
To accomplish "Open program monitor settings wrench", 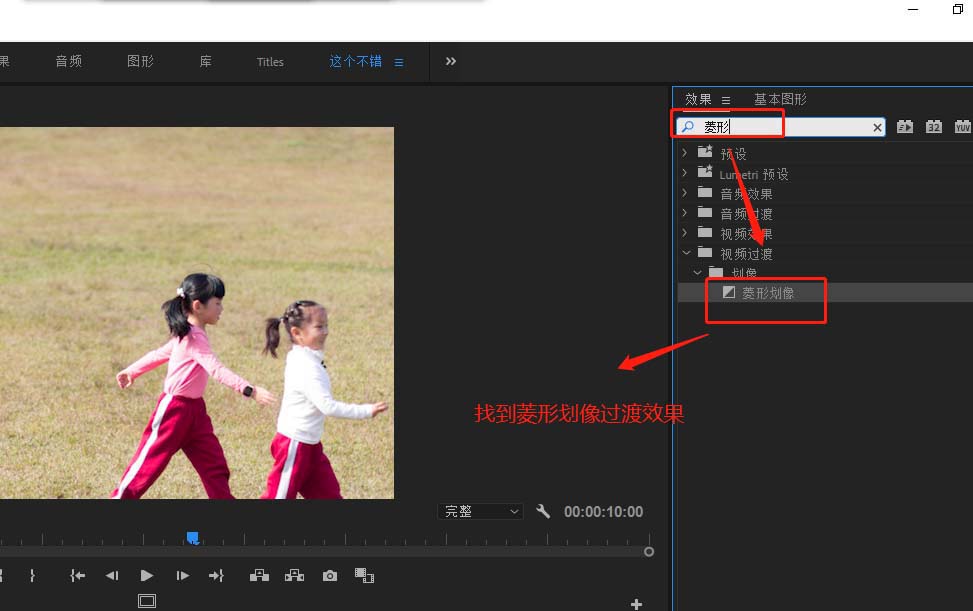I will [543, 511].
